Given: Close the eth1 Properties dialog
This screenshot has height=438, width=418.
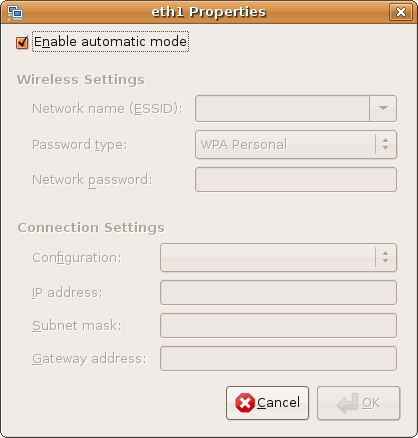Looking at the screenshot, I should [401, 12].
